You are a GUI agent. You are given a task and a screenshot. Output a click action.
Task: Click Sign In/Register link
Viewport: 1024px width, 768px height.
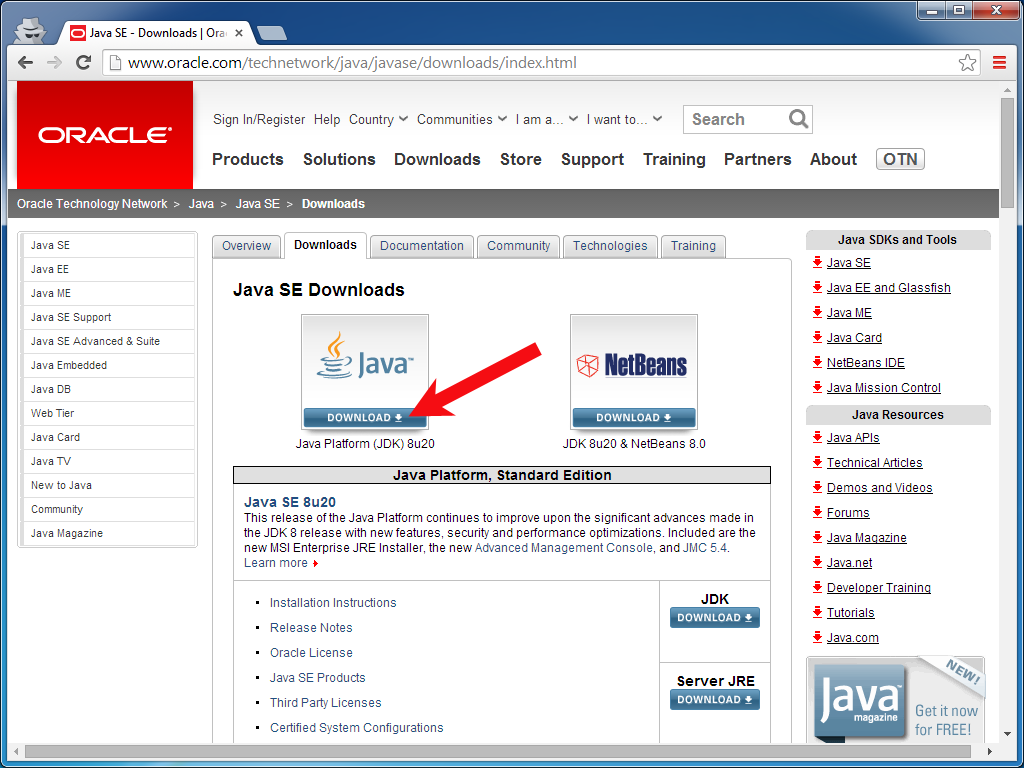(x=259, y=120)
